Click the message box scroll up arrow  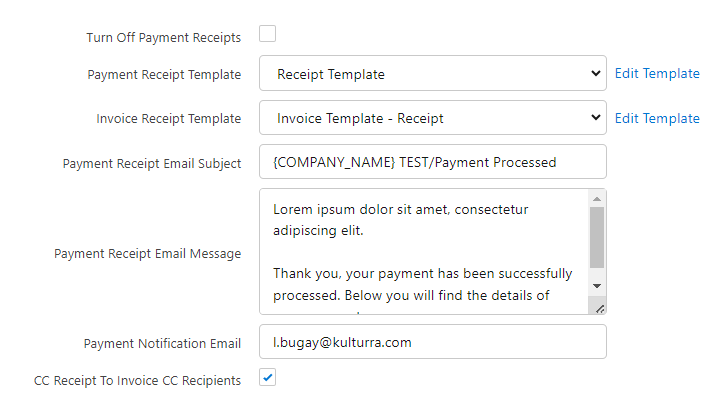click(x=597, y=197)
